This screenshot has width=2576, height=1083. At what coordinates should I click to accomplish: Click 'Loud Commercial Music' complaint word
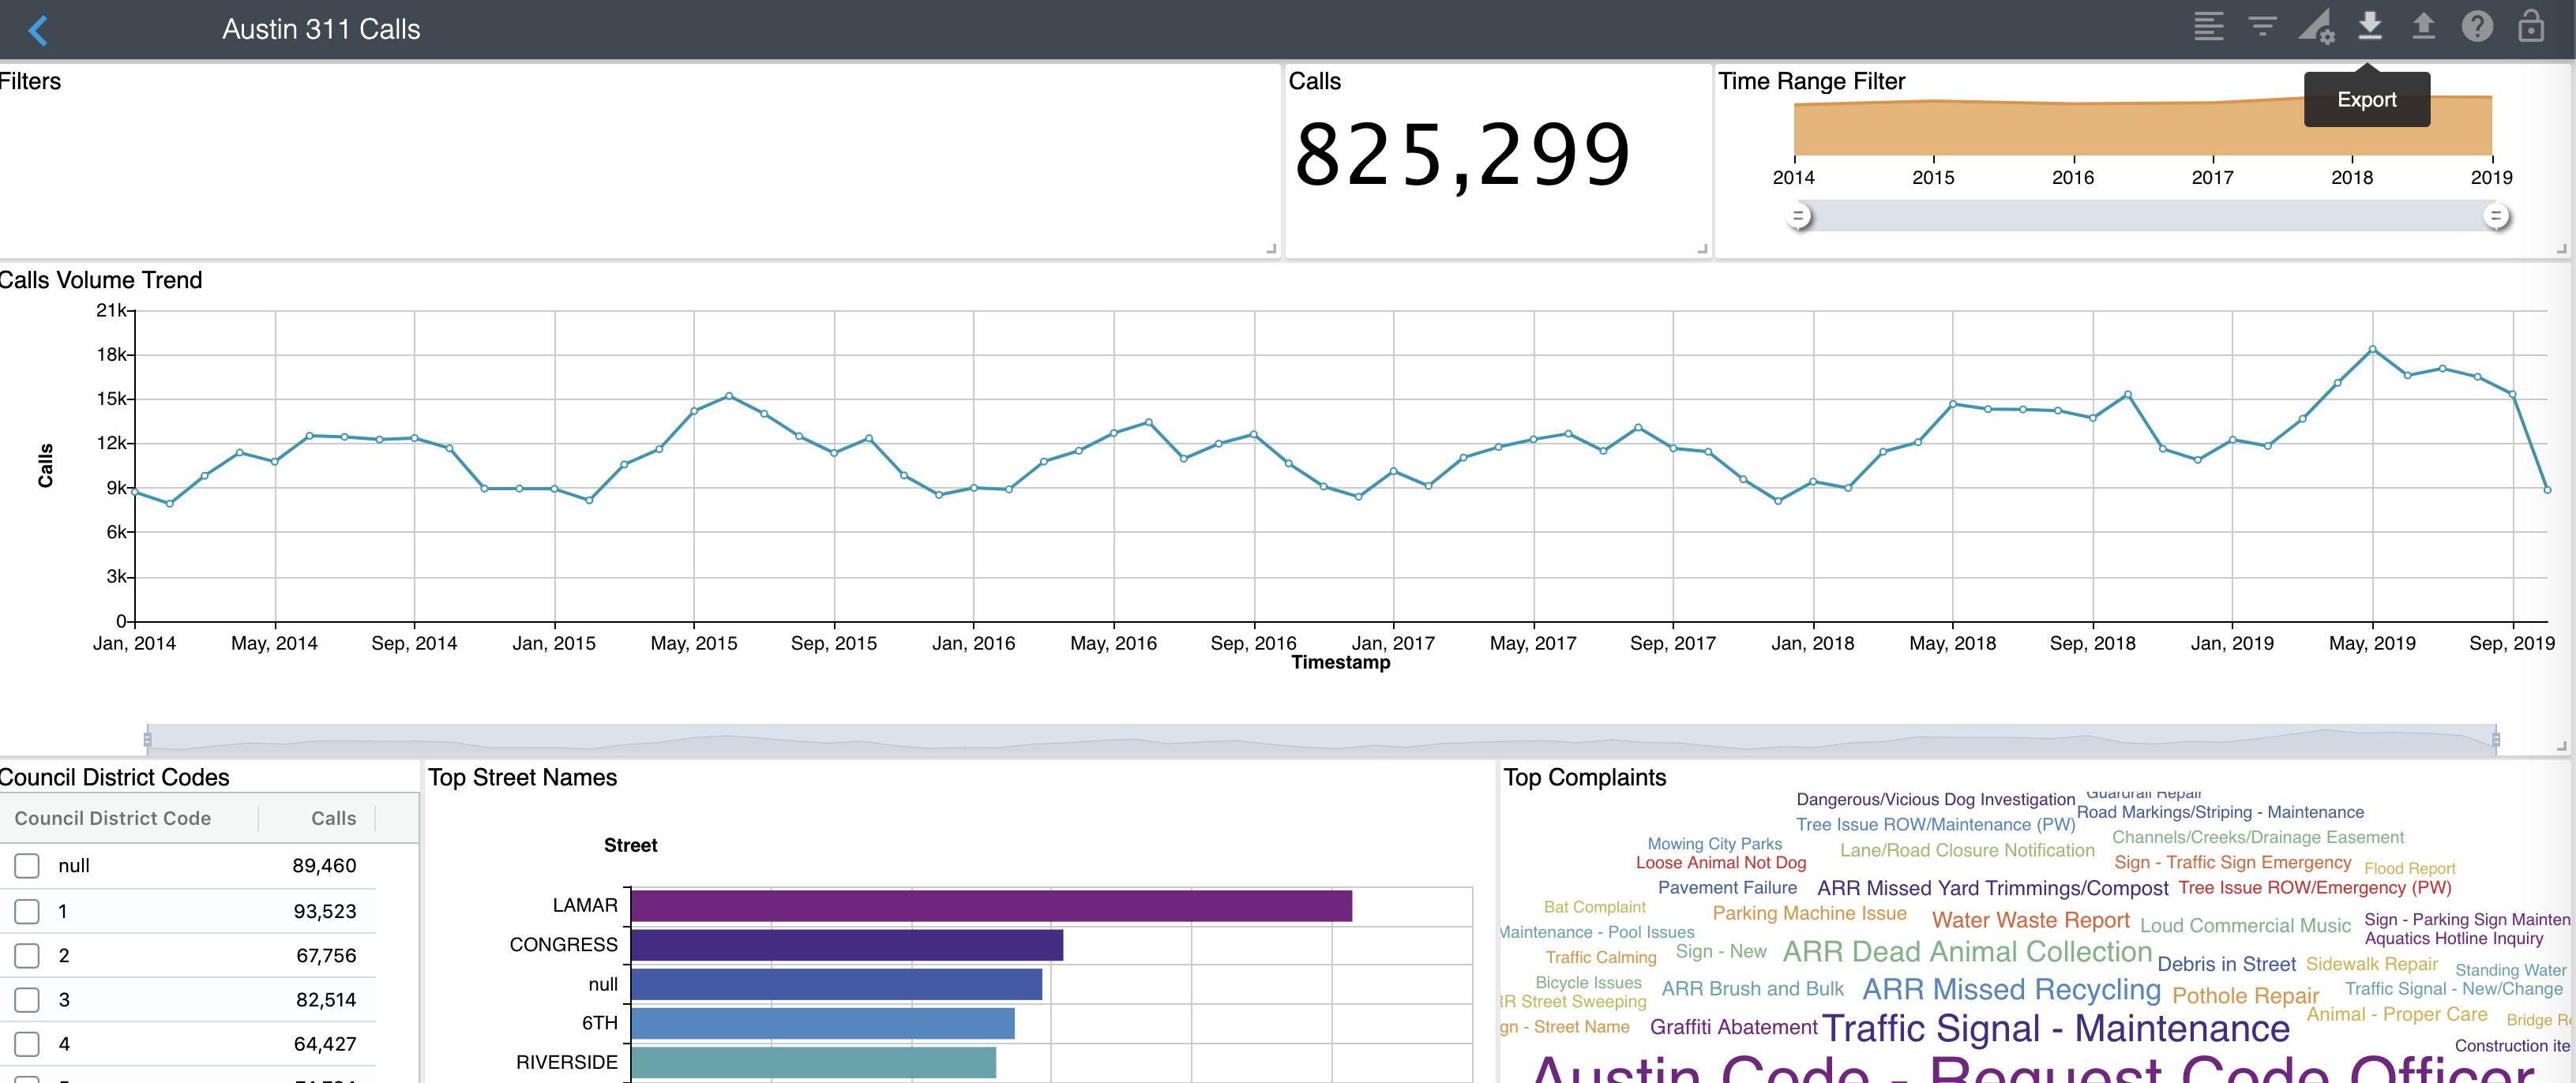tap(2245, 926)
